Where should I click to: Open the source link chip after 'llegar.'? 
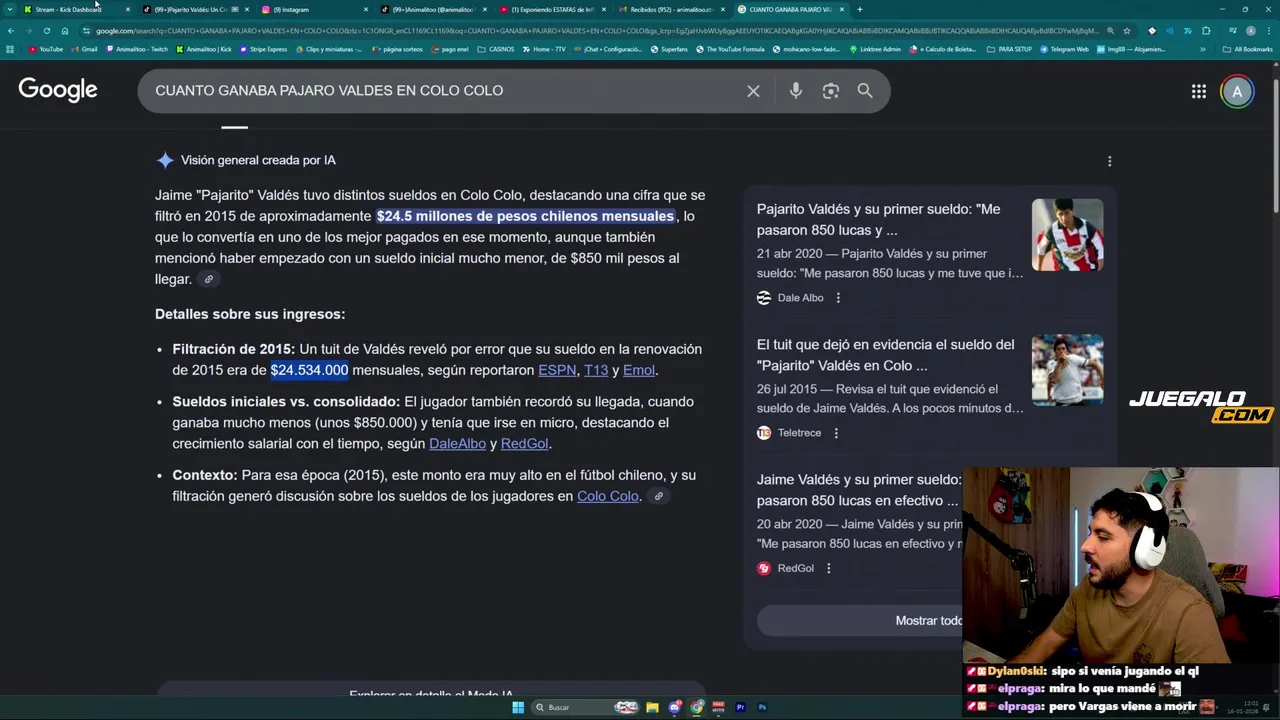pos(208,280)
